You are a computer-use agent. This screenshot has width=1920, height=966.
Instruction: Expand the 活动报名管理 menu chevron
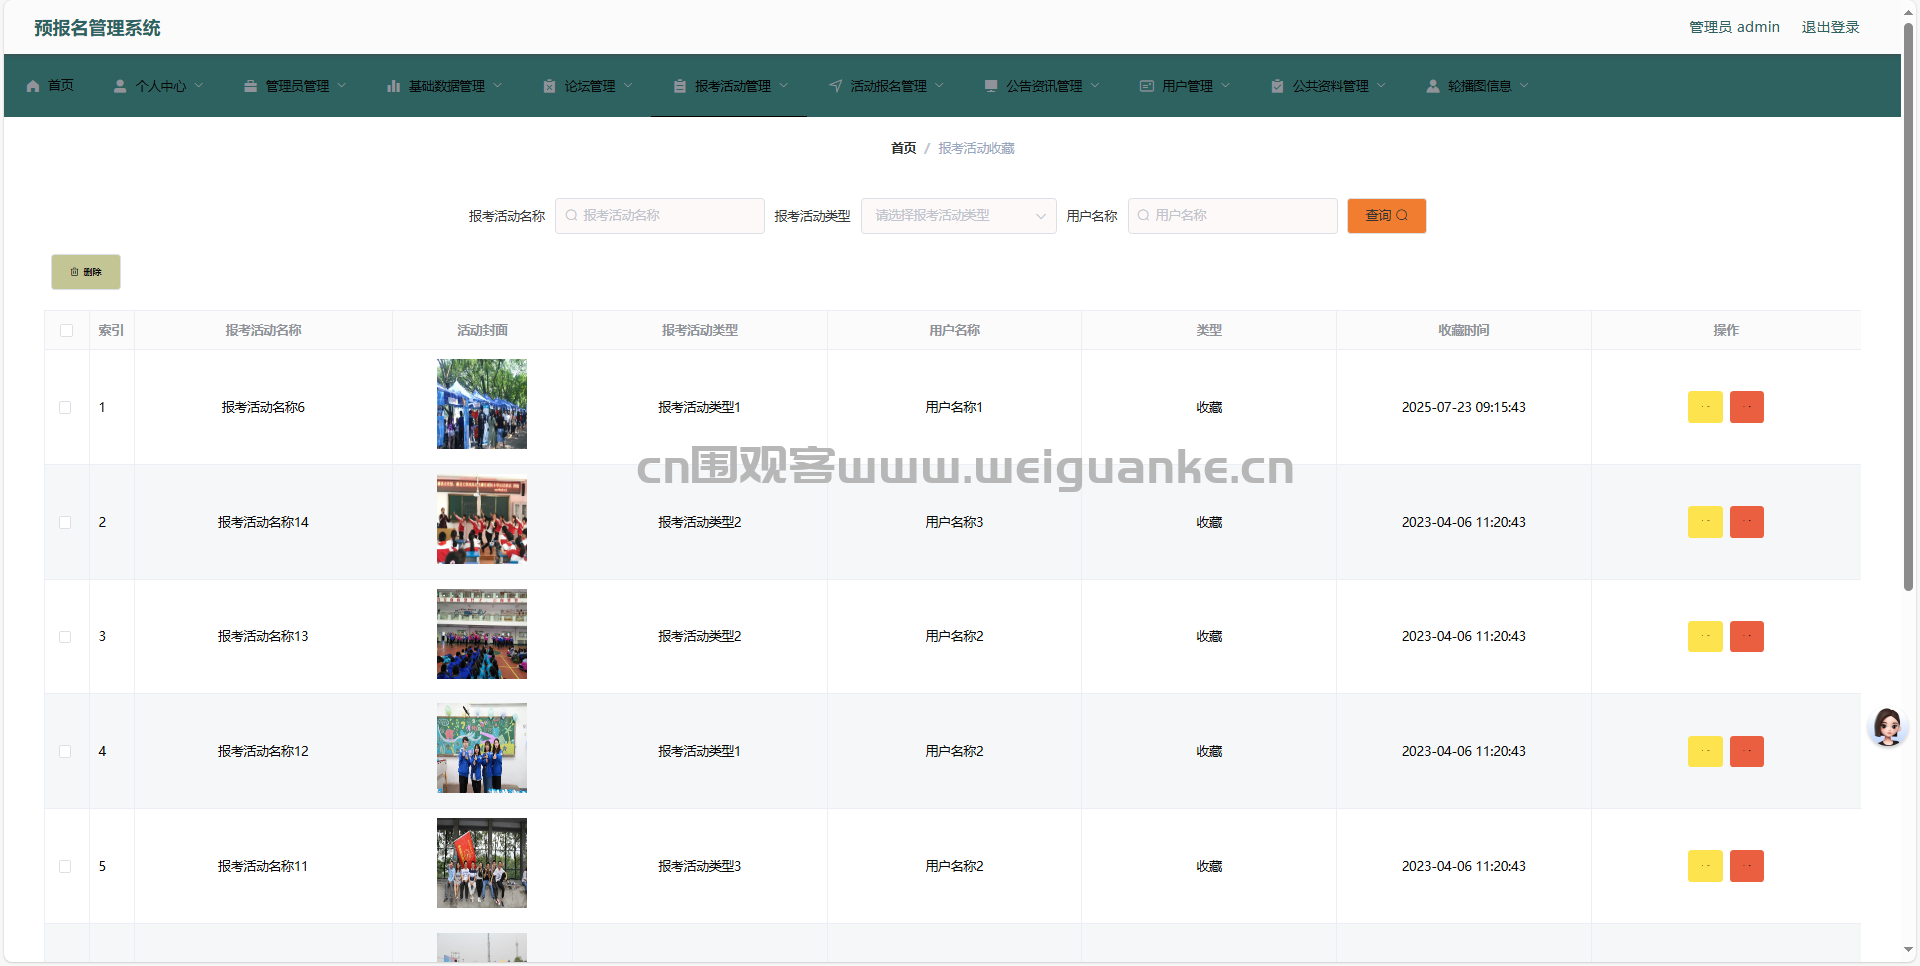pos(939,86)
